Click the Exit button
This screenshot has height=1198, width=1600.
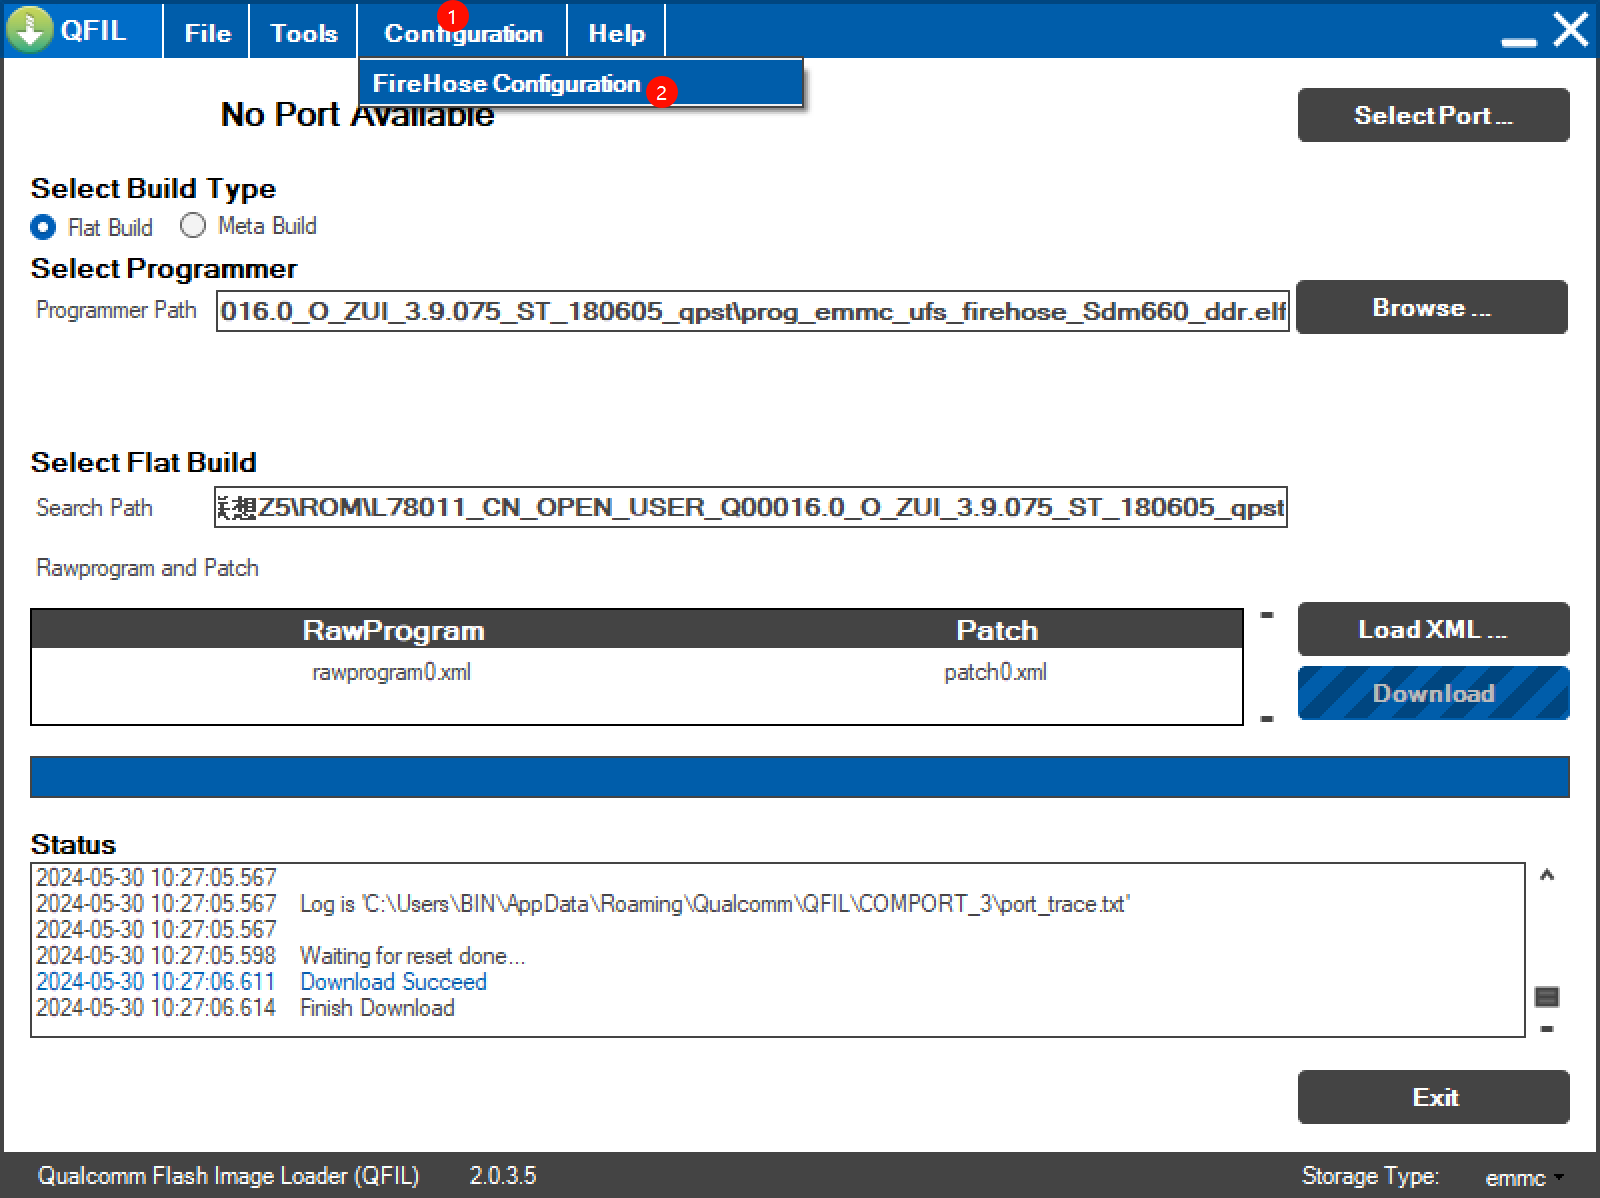click(1433, 1097)
